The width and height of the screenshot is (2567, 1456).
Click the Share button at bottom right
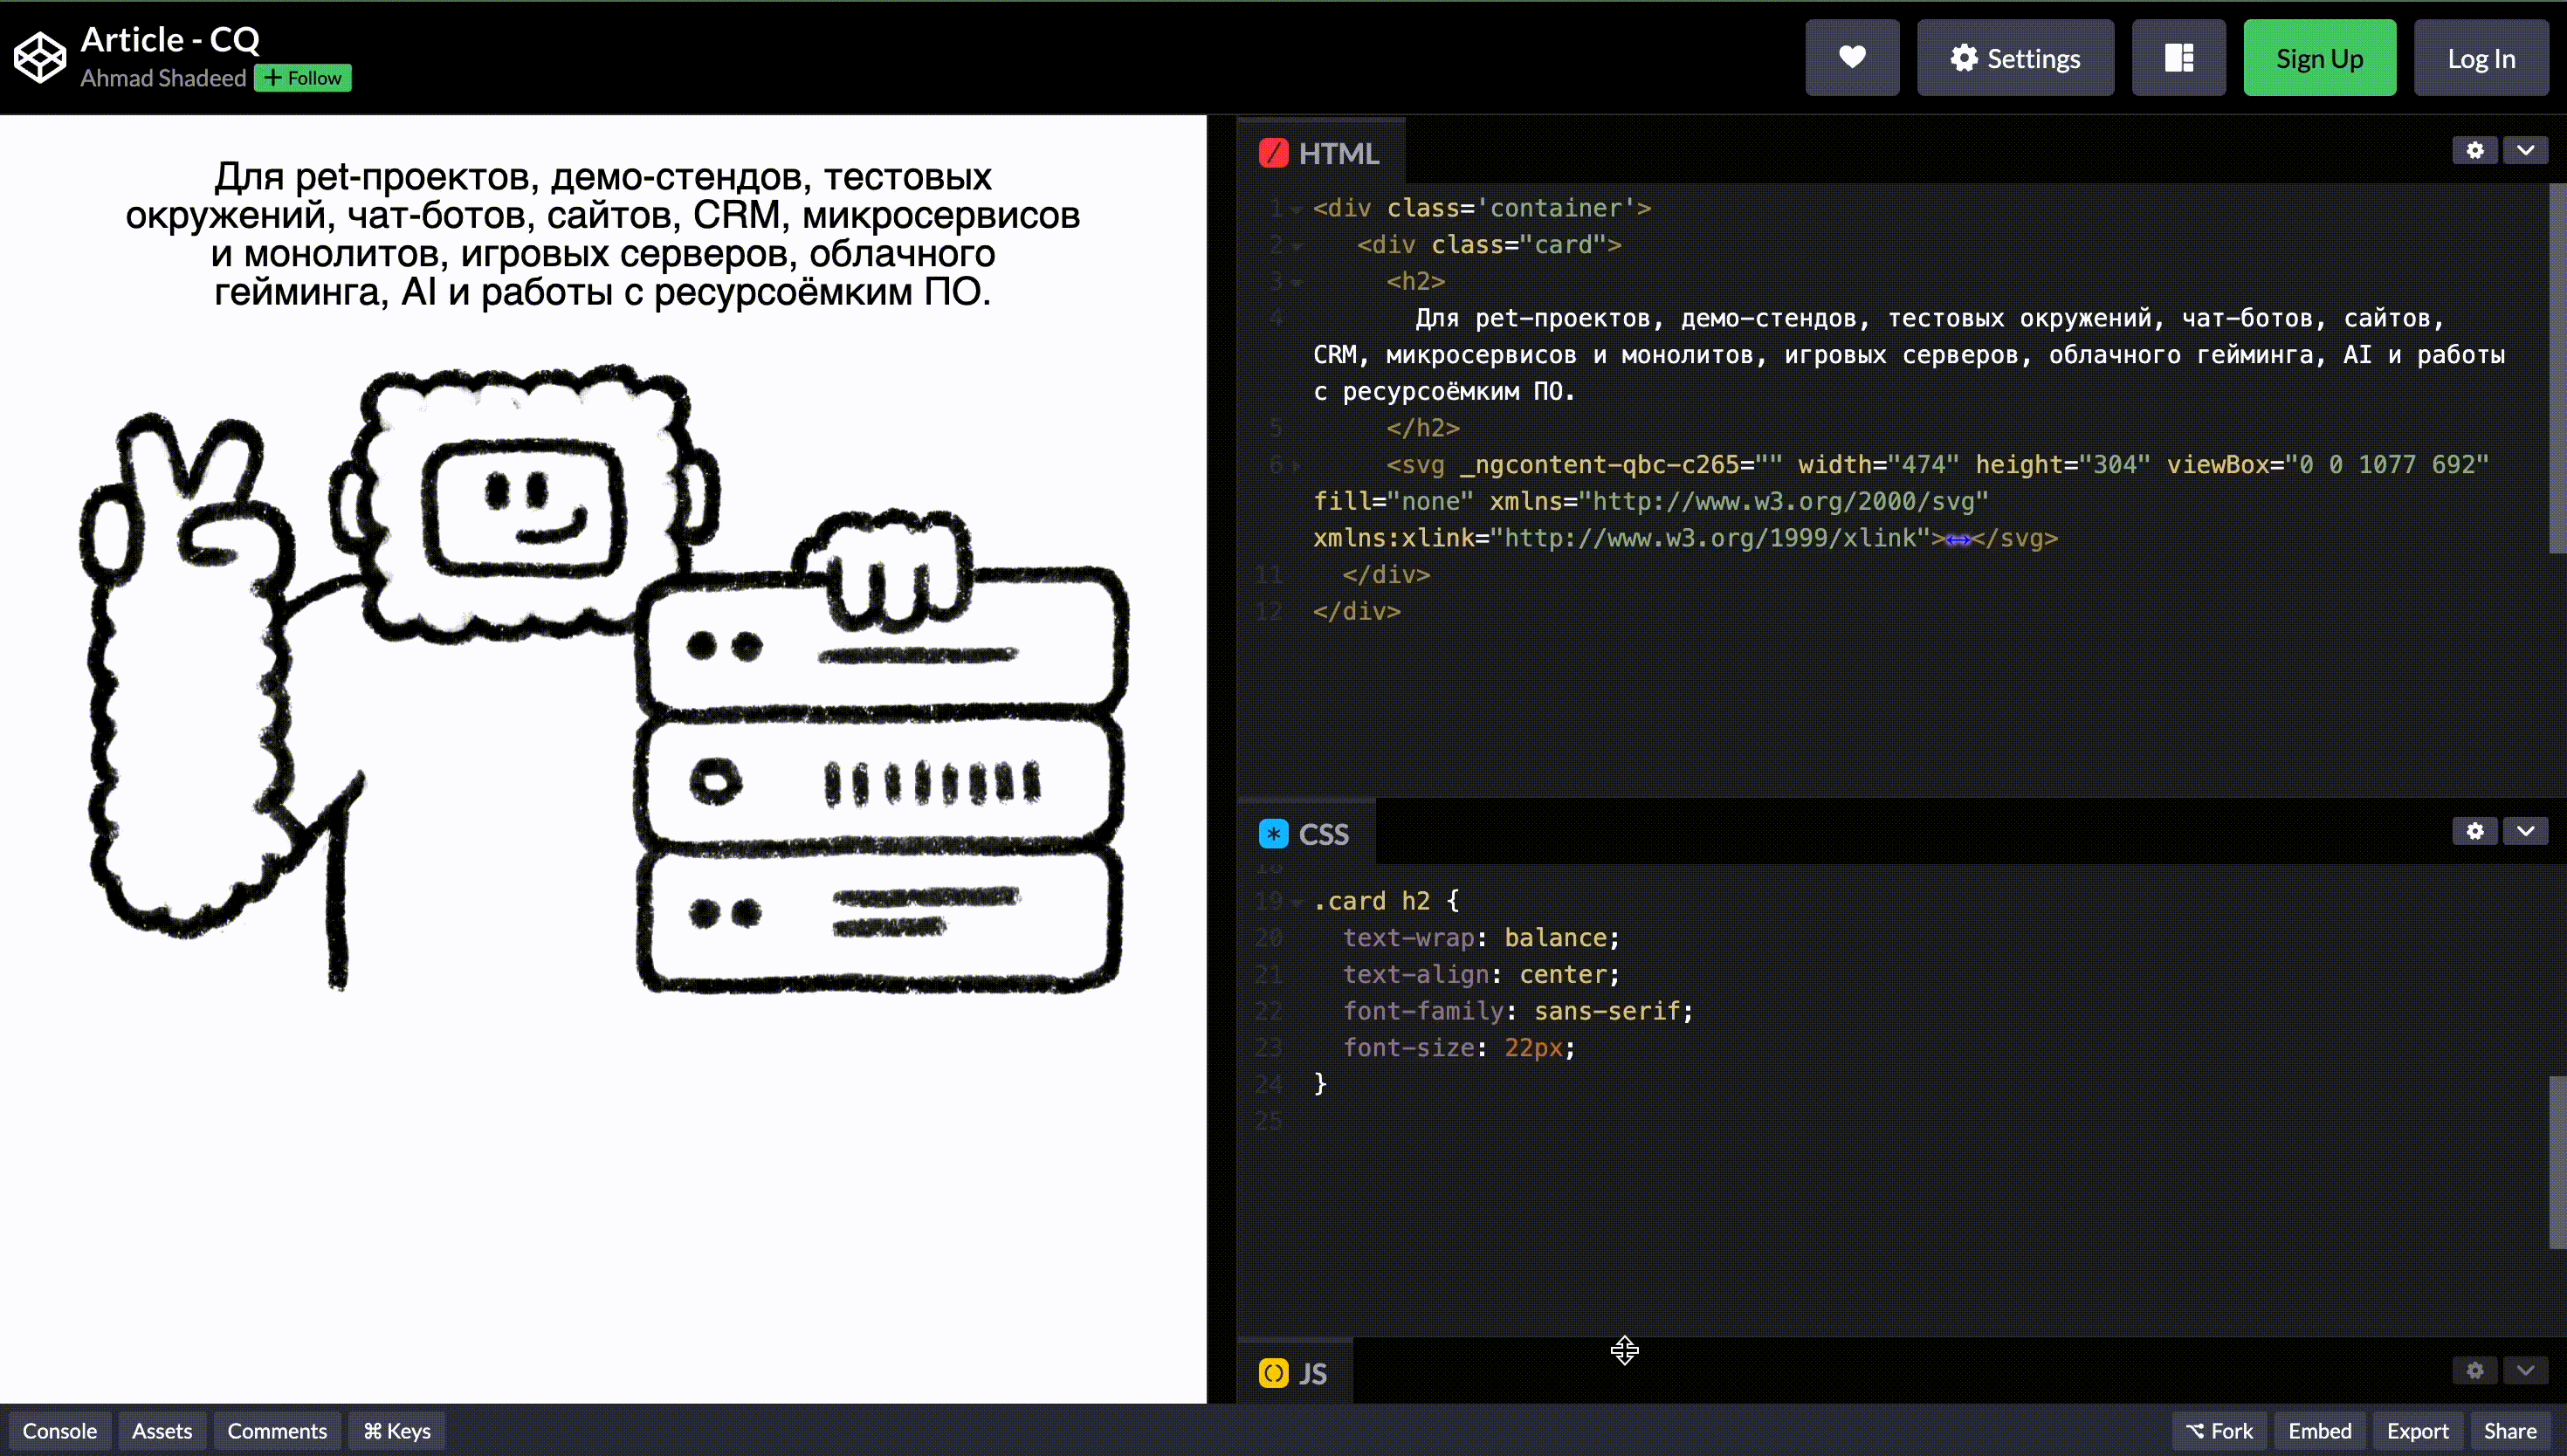coord(2510,1430)
